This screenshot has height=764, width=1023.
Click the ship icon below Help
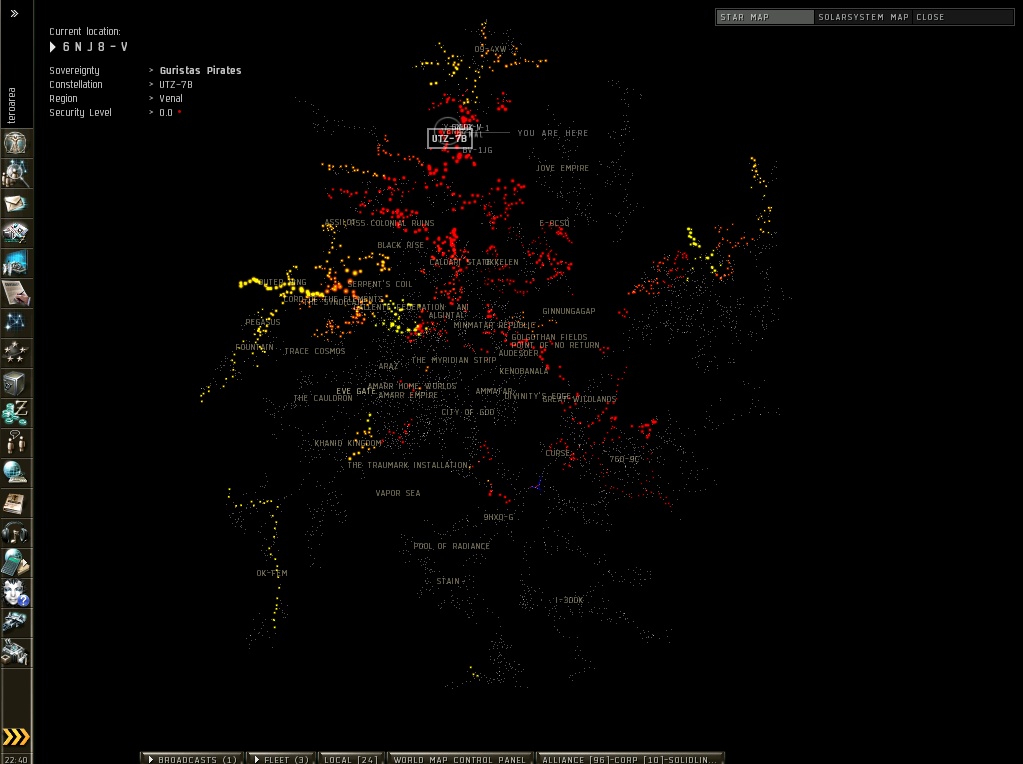click(16, 622)
